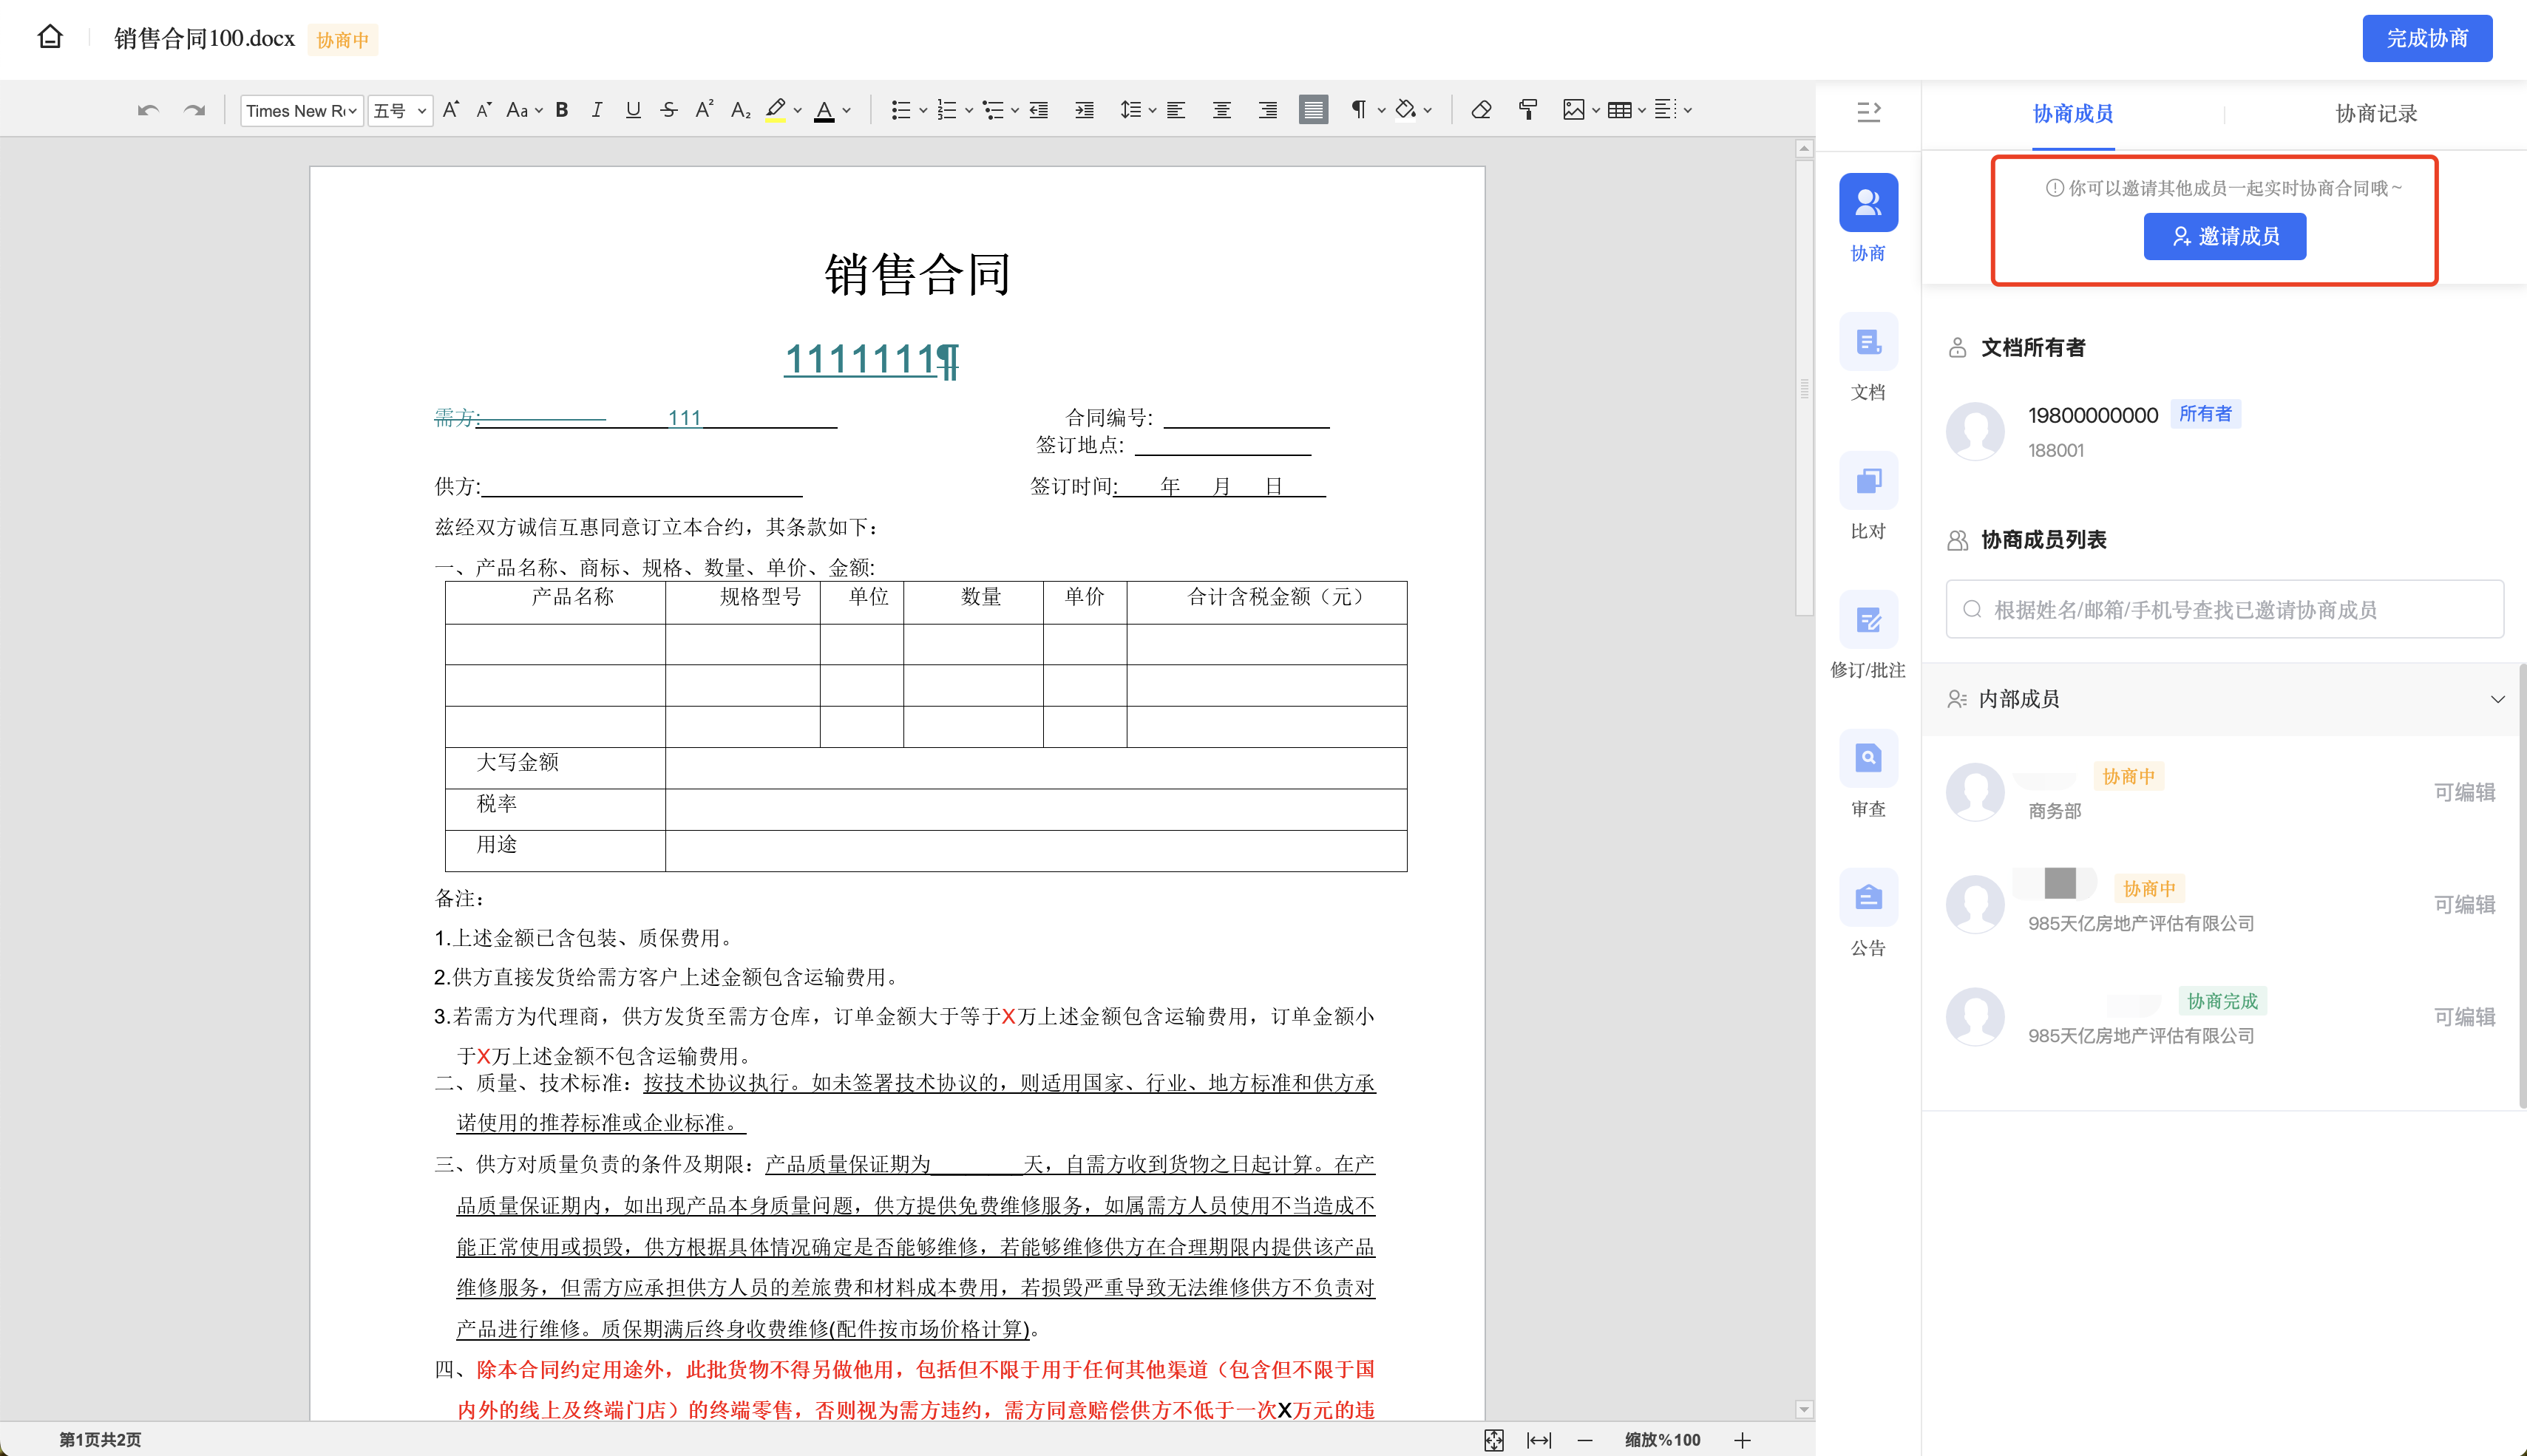Click the scroll down arrow of document
Viewport: 2527px width, 1456px height.
[1804, 1410]
